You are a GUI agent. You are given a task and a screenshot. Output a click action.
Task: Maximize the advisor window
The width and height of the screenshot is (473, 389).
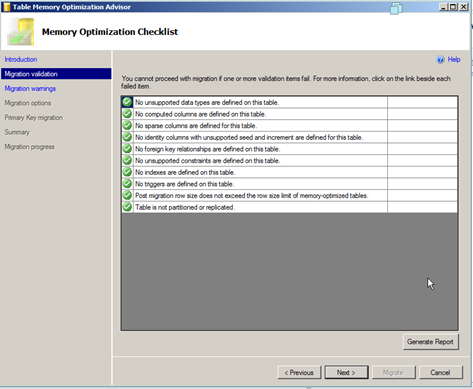point(453,7)
